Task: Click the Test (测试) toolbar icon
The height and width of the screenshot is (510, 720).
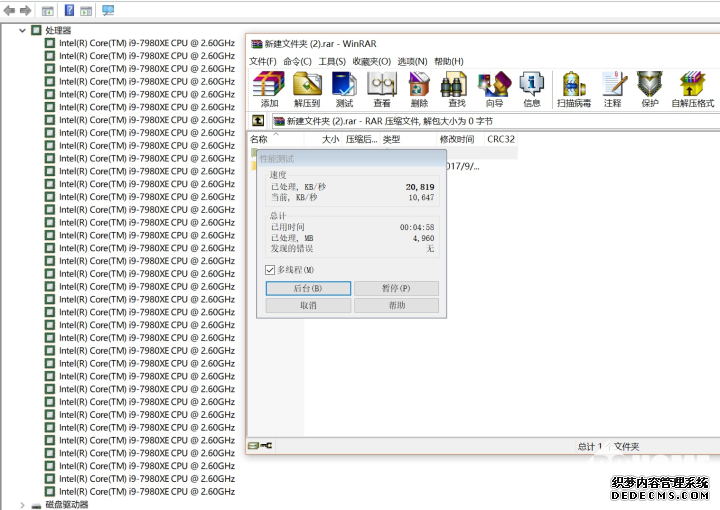Action: (344, 90)
